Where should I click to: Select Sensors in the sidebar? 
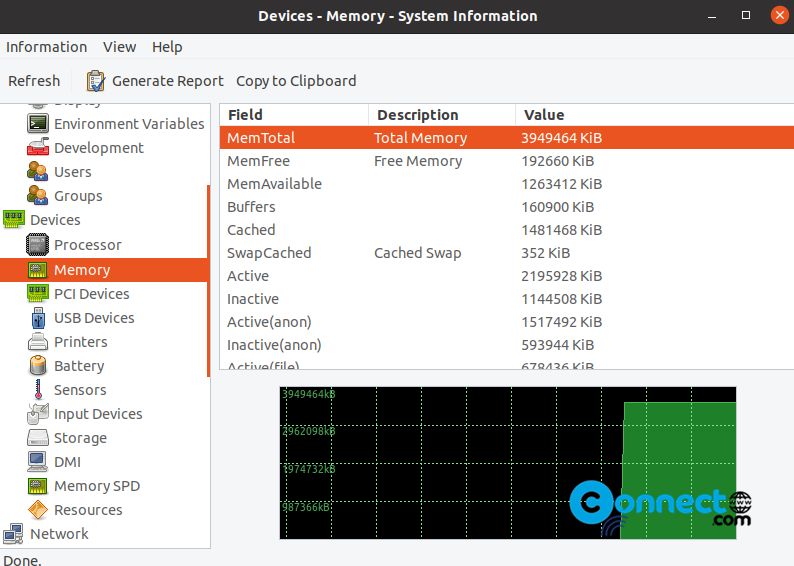pos(80,390)
